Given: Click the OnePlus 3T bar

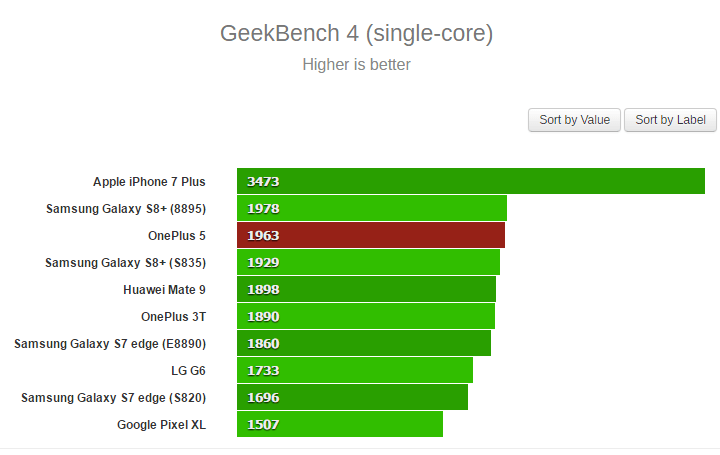Looking at the screenshot, I should [366, 316].
